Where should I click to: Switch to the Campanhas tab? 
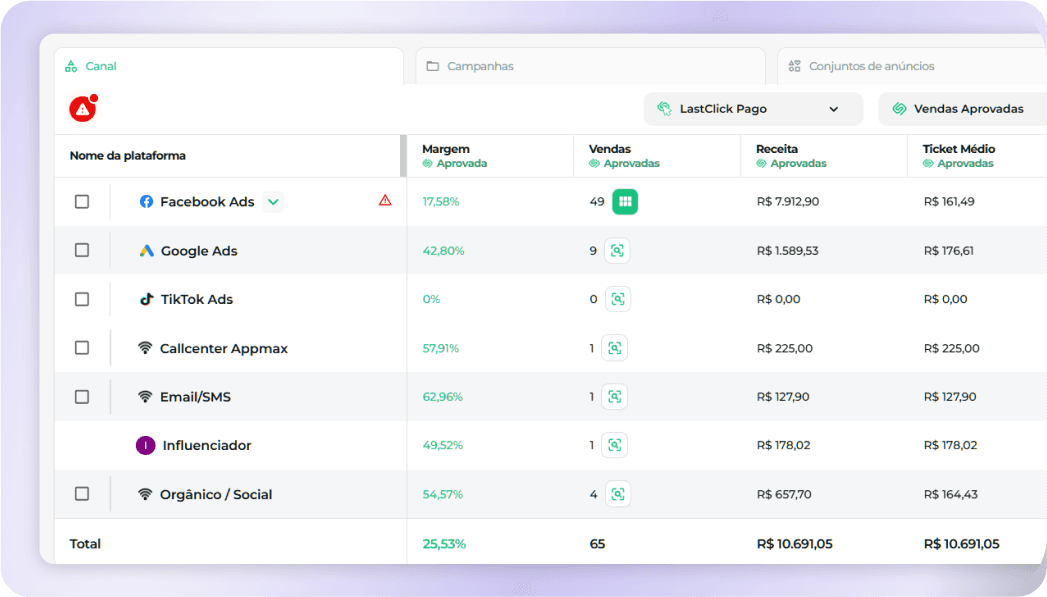[x=480, y=66]
